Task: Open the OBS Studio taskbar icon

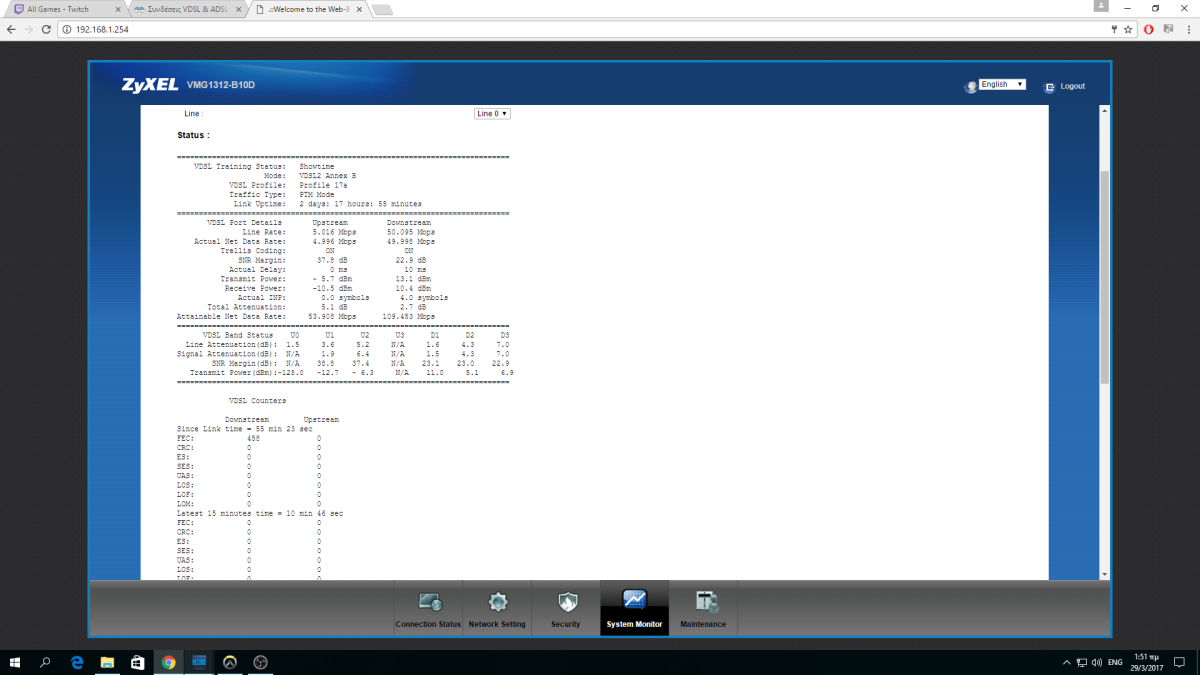Action: click(260, 662)
